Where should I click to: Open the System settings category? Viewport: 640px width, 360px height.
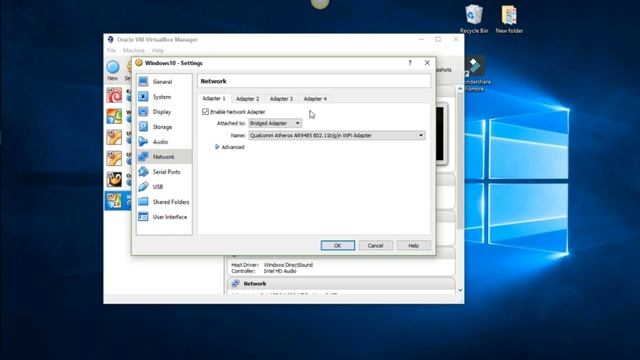tap(164, 97)
